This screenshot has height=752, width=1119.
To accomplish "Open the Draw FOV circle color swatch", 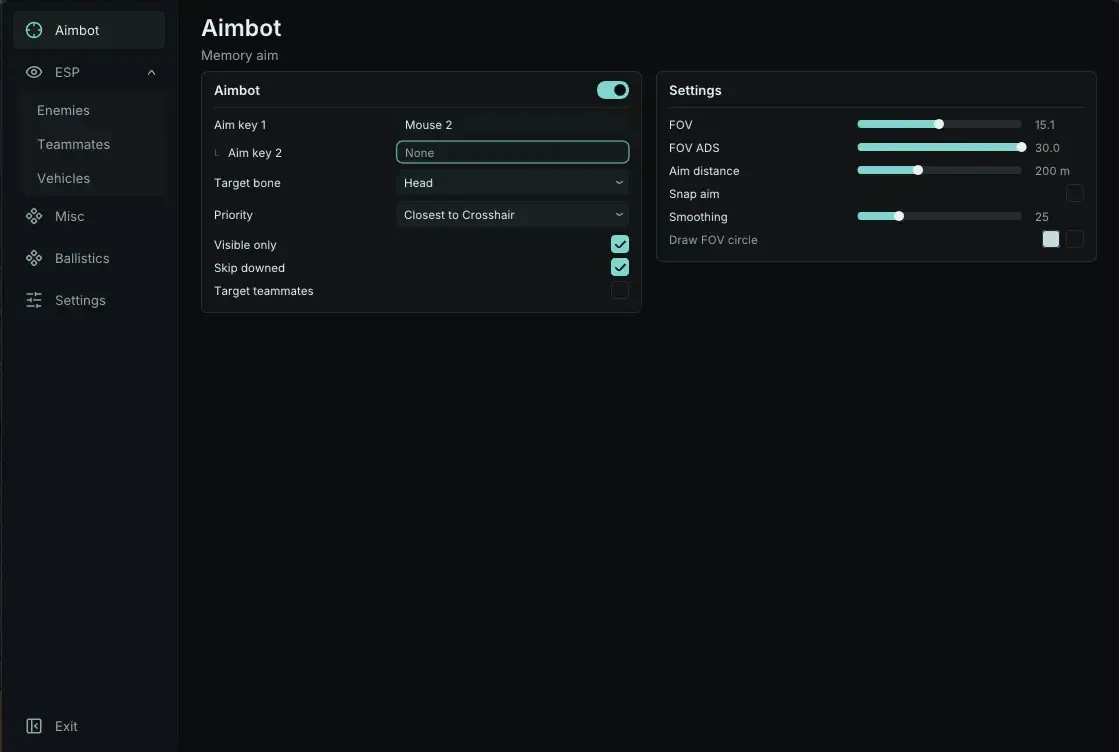I will coord(1050,239).
